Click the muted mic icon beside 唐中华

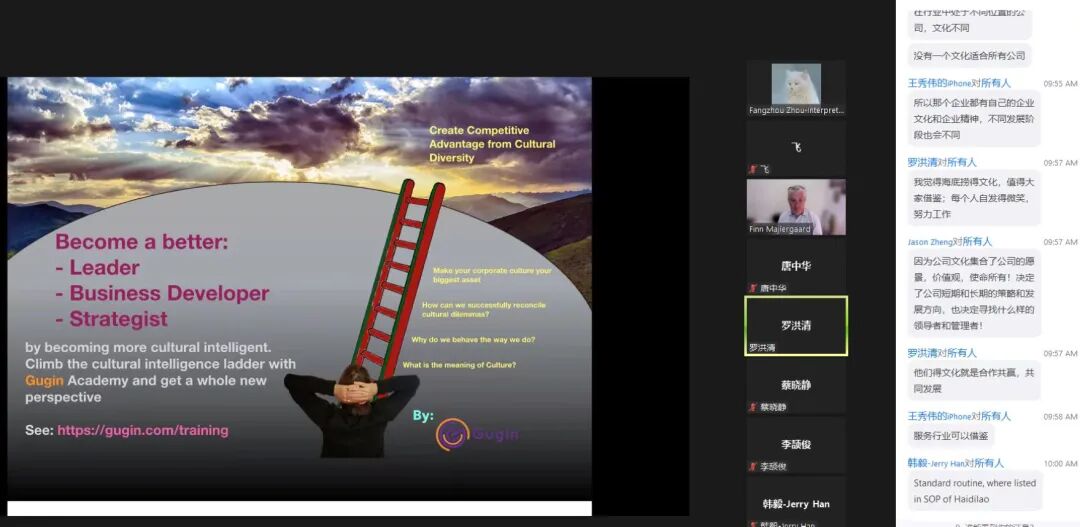click(754, 289)
